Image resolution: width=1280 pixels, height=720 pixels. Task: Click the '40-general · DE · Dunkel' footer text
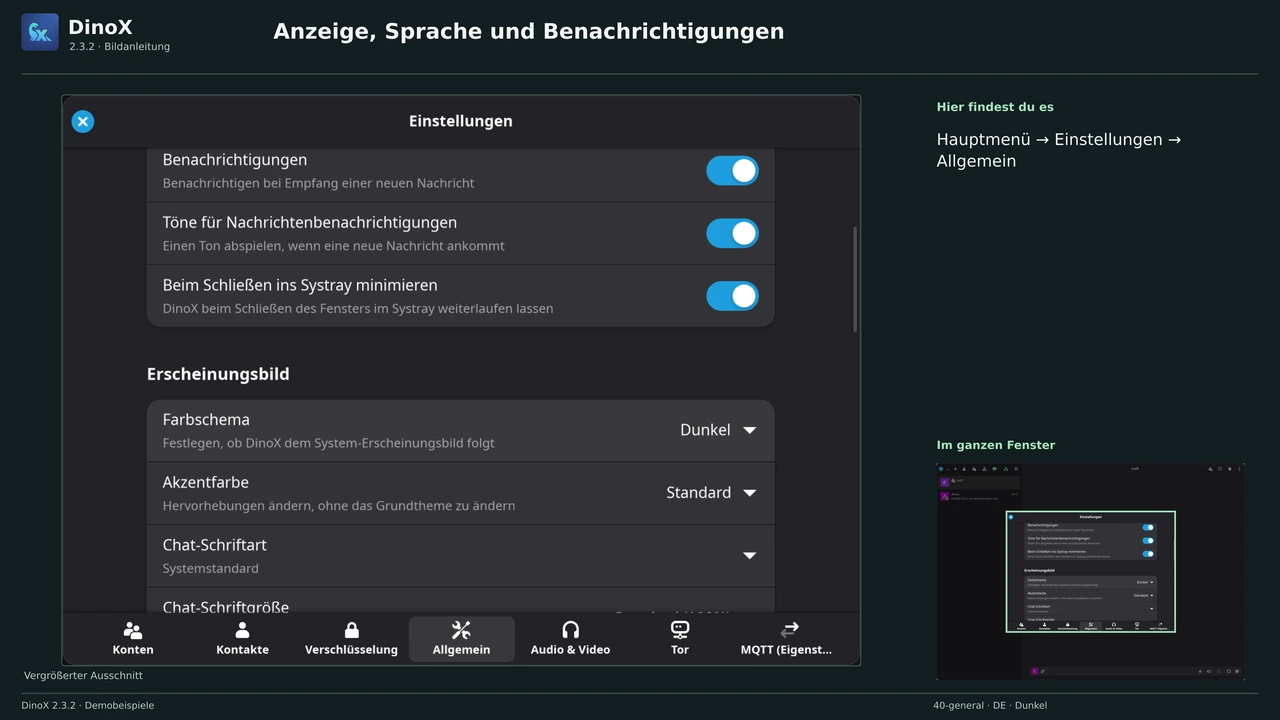click(x=990, y=706)
